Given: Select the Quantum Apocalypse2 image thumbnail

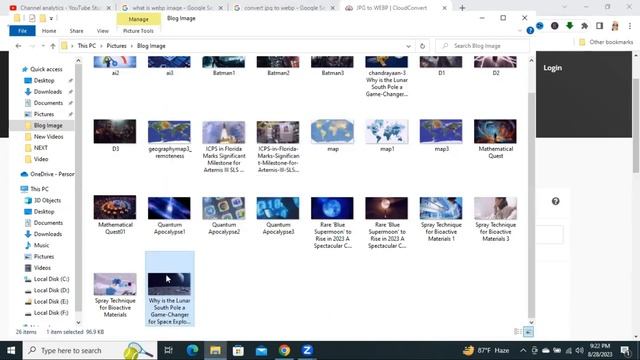Looking at the screenshot, I should 224,208.
